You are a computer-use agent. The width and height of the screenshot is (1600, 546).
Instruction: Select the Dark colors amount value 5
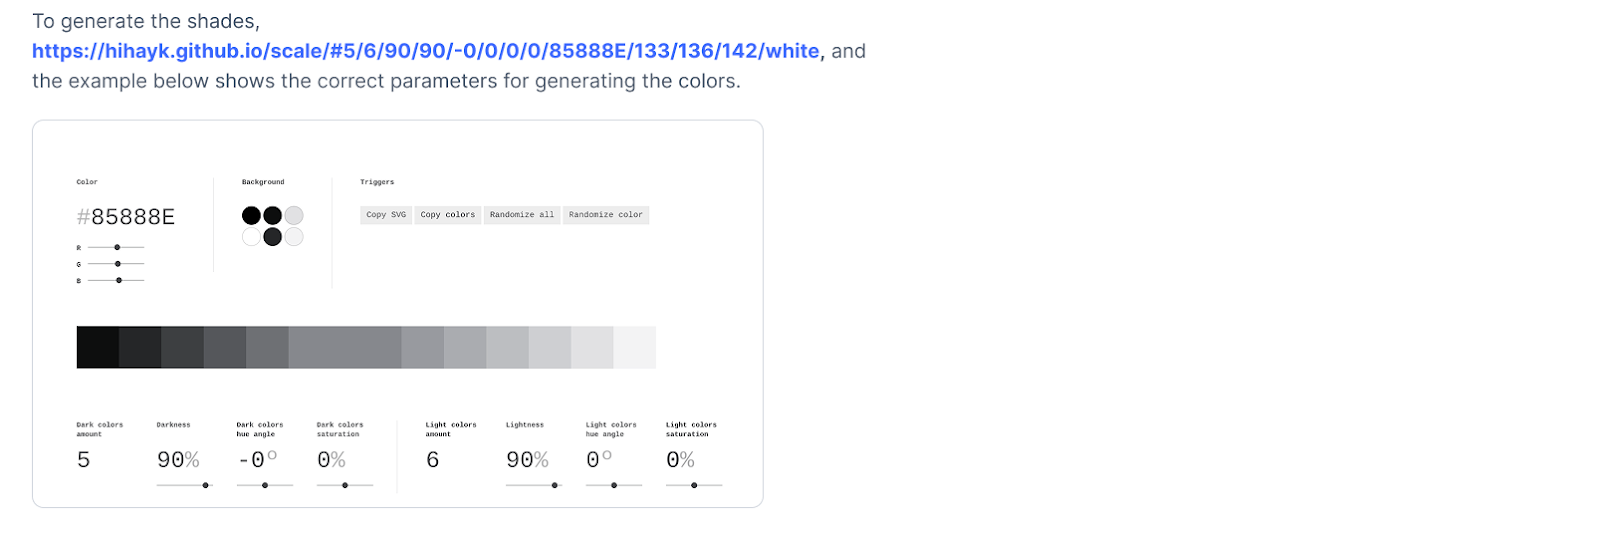click(x=84, y=460)
